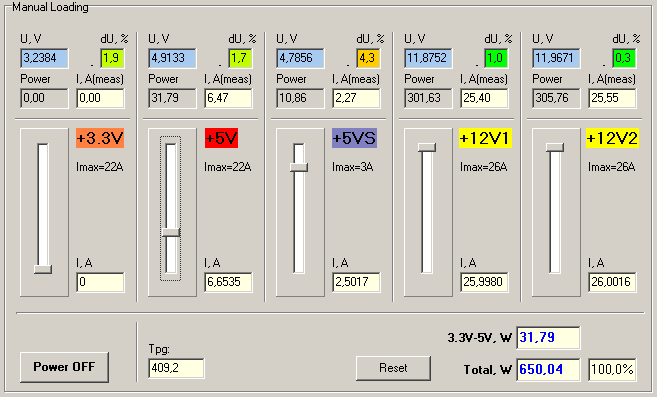The width and height of the screenshot is (657, 397).
Task: Click the green dU deviation value 1,0
Action: point(497,58)
